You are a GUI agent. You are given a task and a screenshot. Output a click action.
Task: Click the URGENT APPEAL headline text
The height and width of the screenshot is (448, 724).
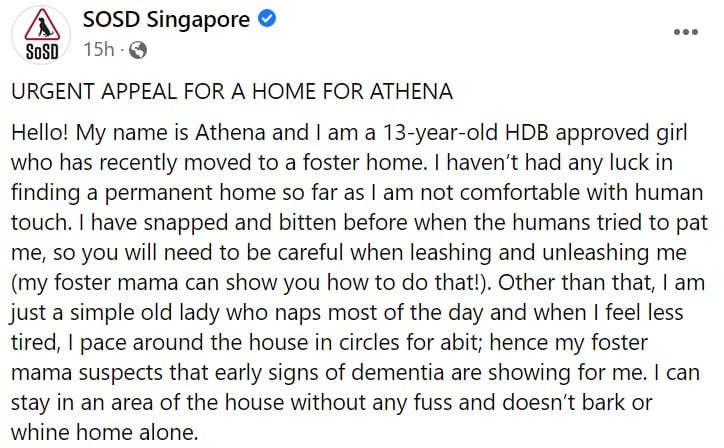point(232,91)
